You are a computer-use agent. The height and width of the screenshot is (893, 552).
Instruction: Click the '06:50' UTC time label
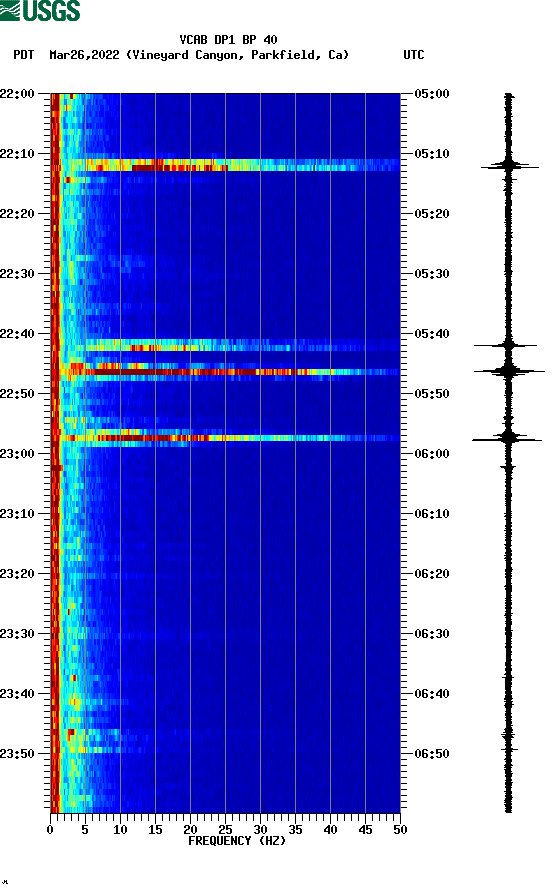tap(432, 753)
